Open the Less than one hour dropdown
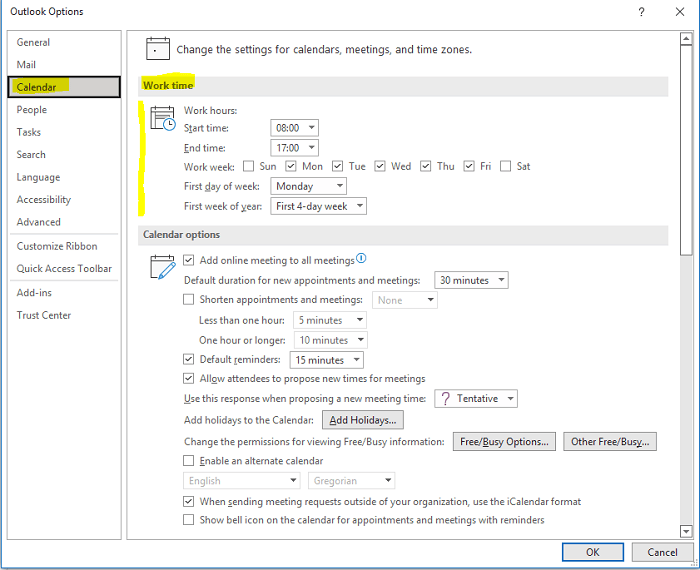700x570 pixels. point(330,320)
